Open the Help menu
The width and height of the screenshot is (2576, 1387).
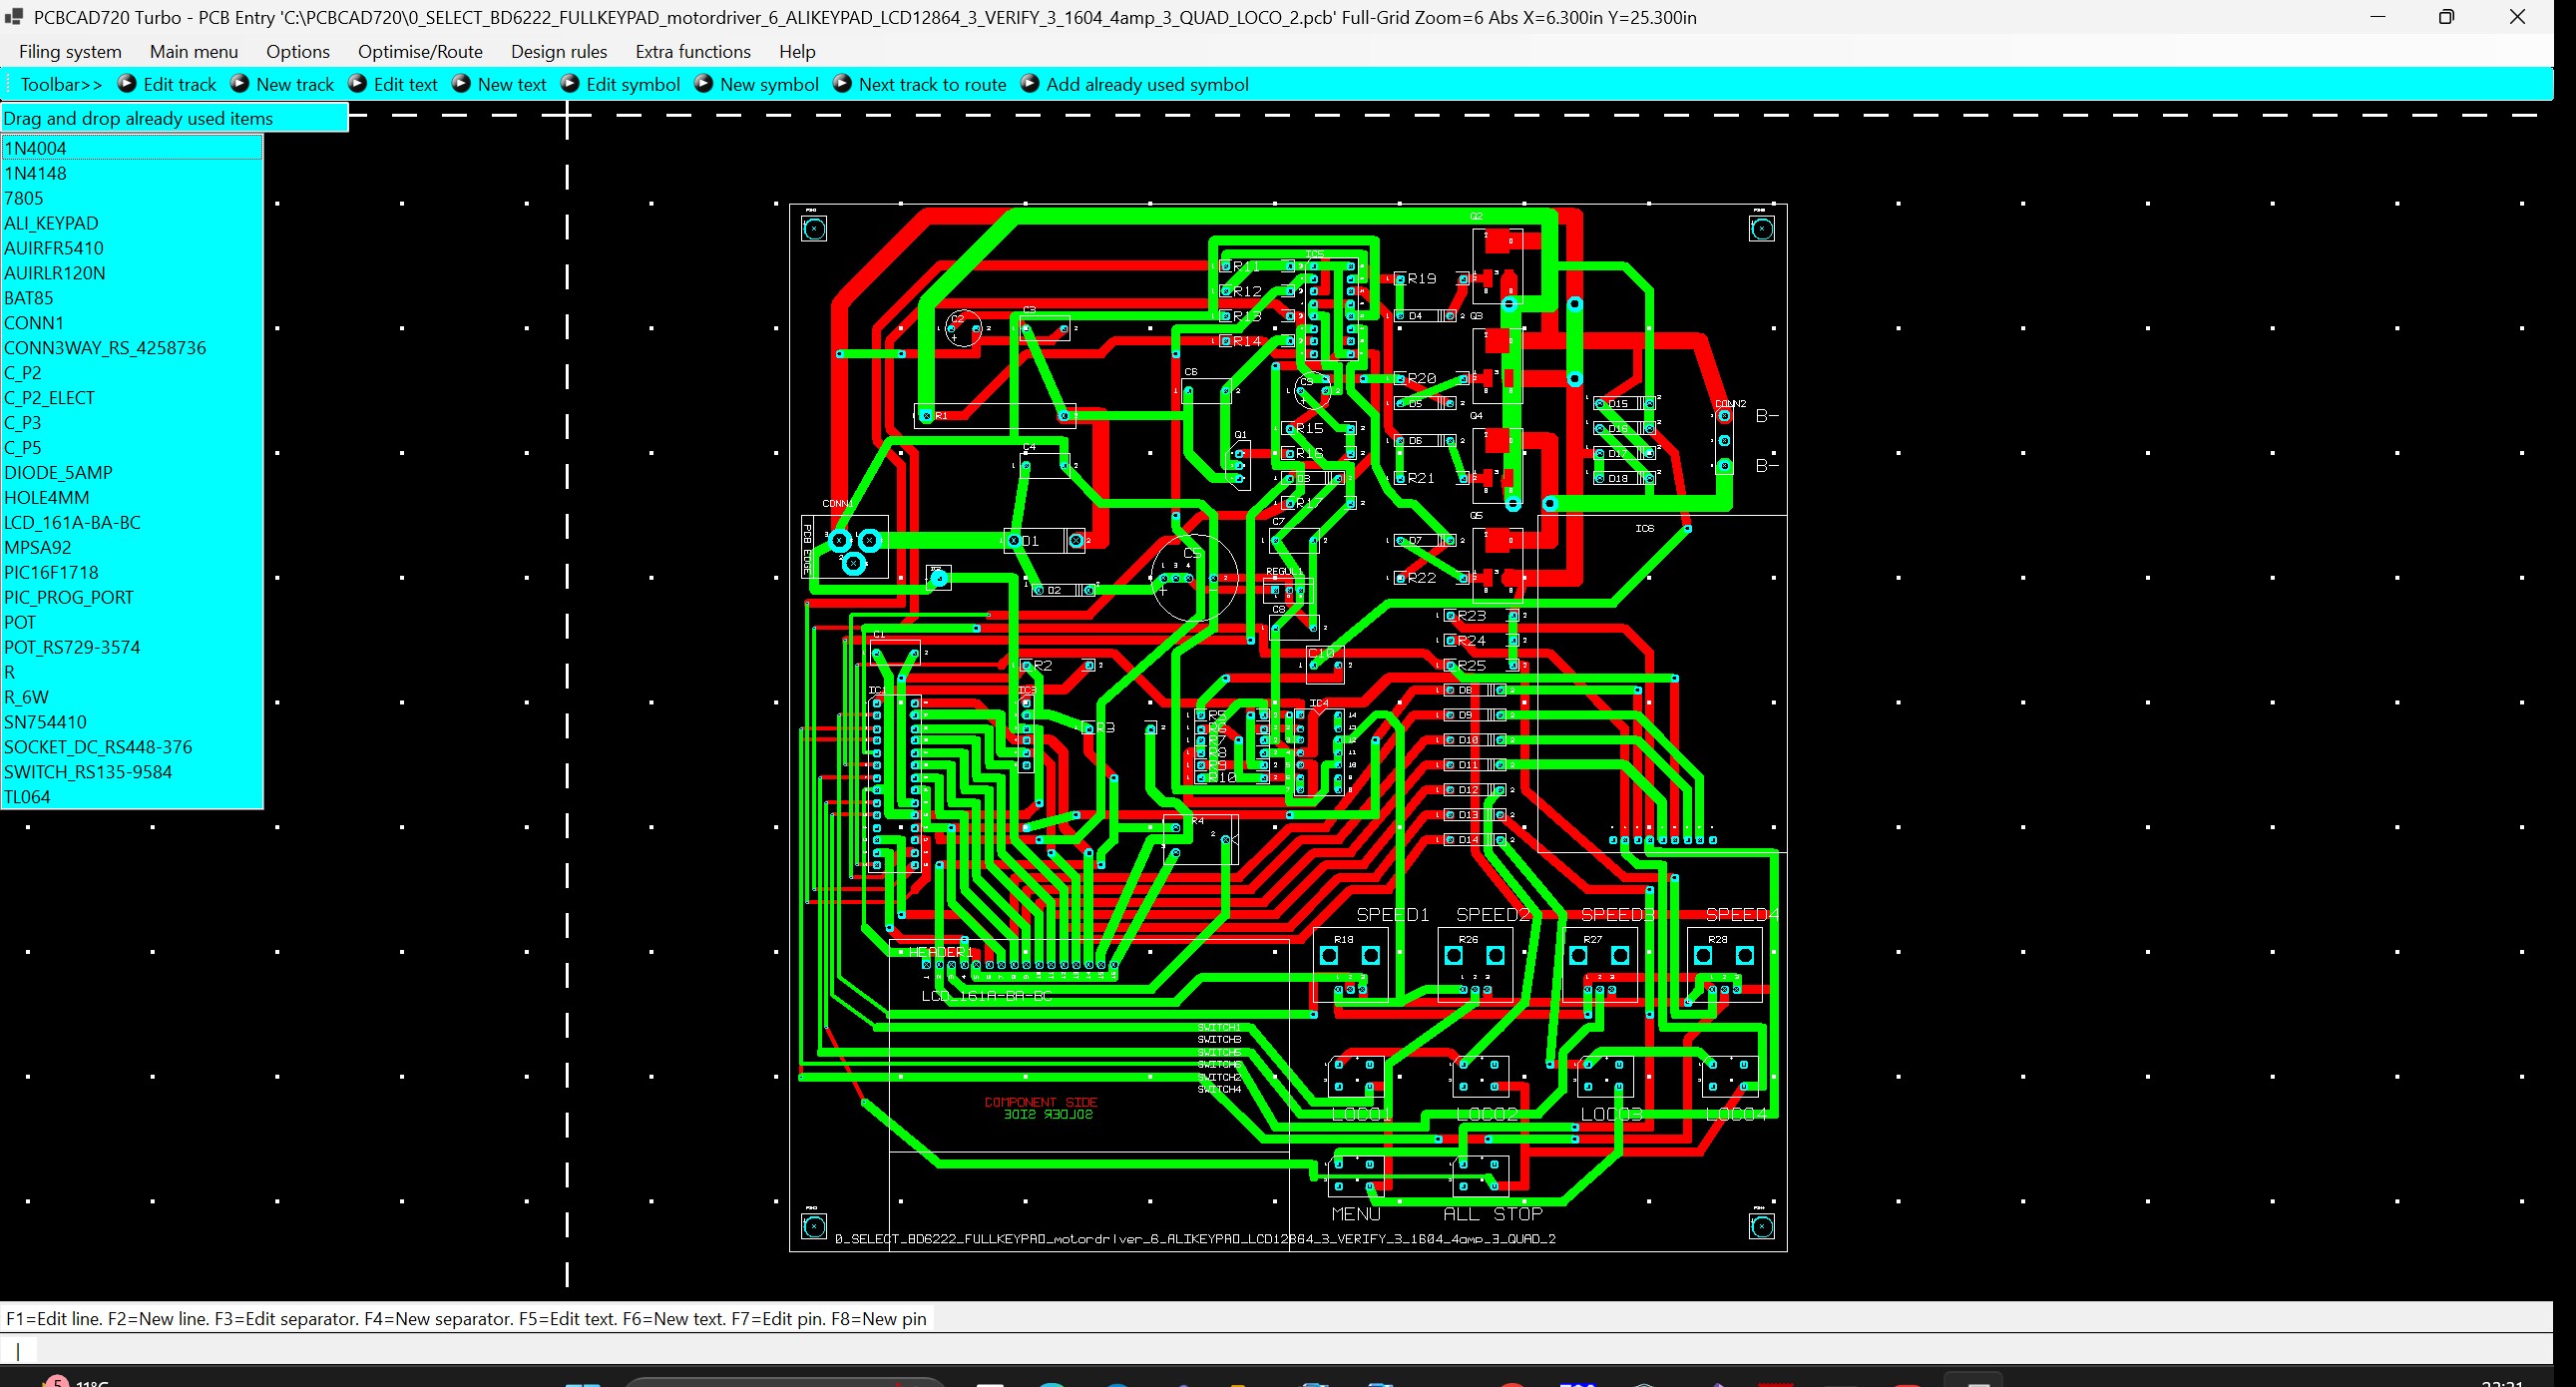796,51
